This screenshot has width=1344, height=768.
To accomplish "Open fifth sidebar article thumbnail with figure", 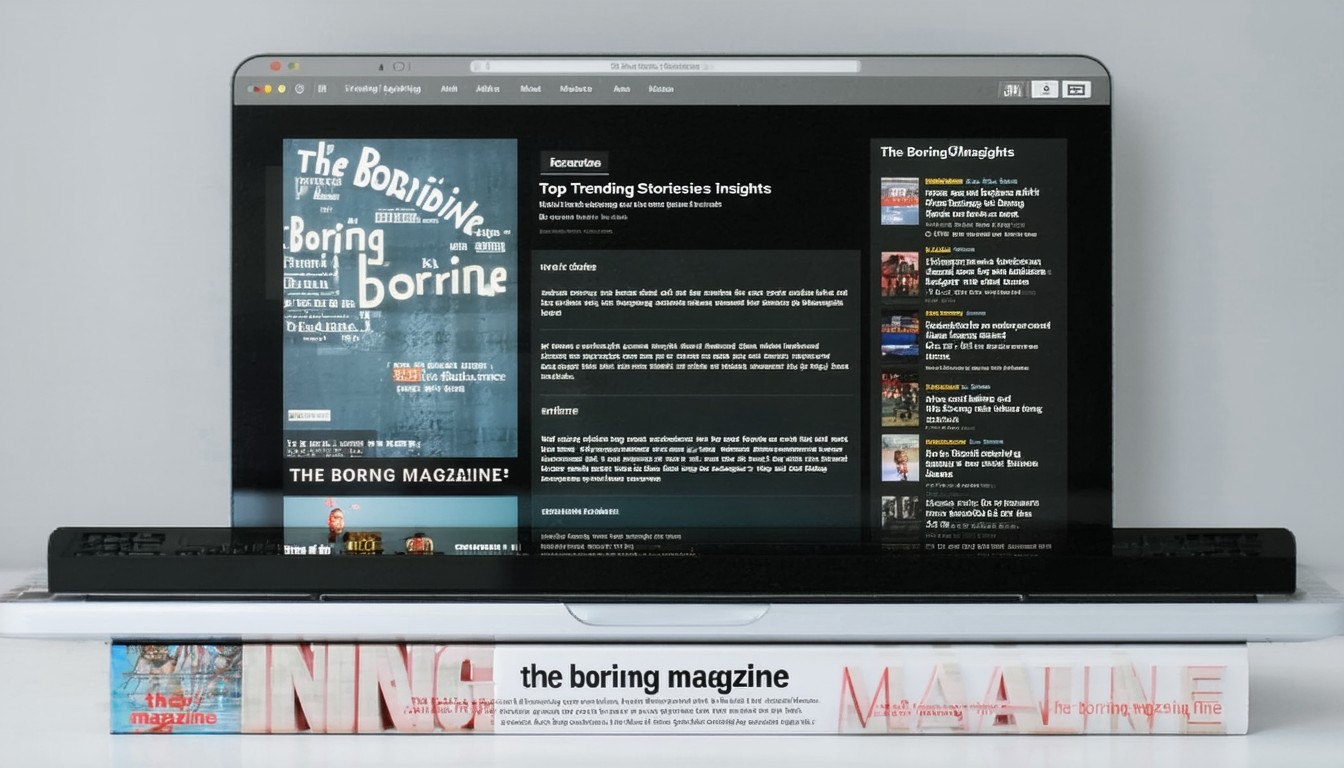I will click(x=899, y=457).
